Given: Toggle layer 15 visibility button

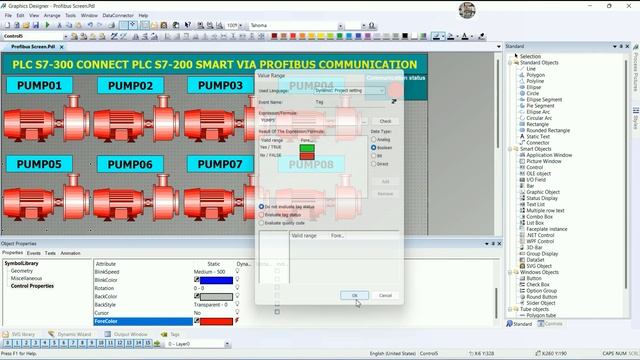Looking at the screenshot, I should [148, 344].
